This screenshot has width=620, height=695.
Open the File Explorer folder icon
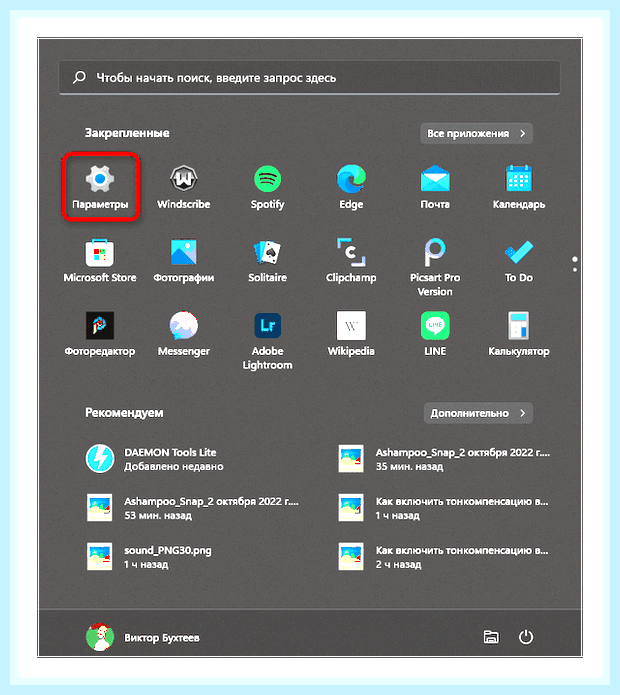coord(491,637)
